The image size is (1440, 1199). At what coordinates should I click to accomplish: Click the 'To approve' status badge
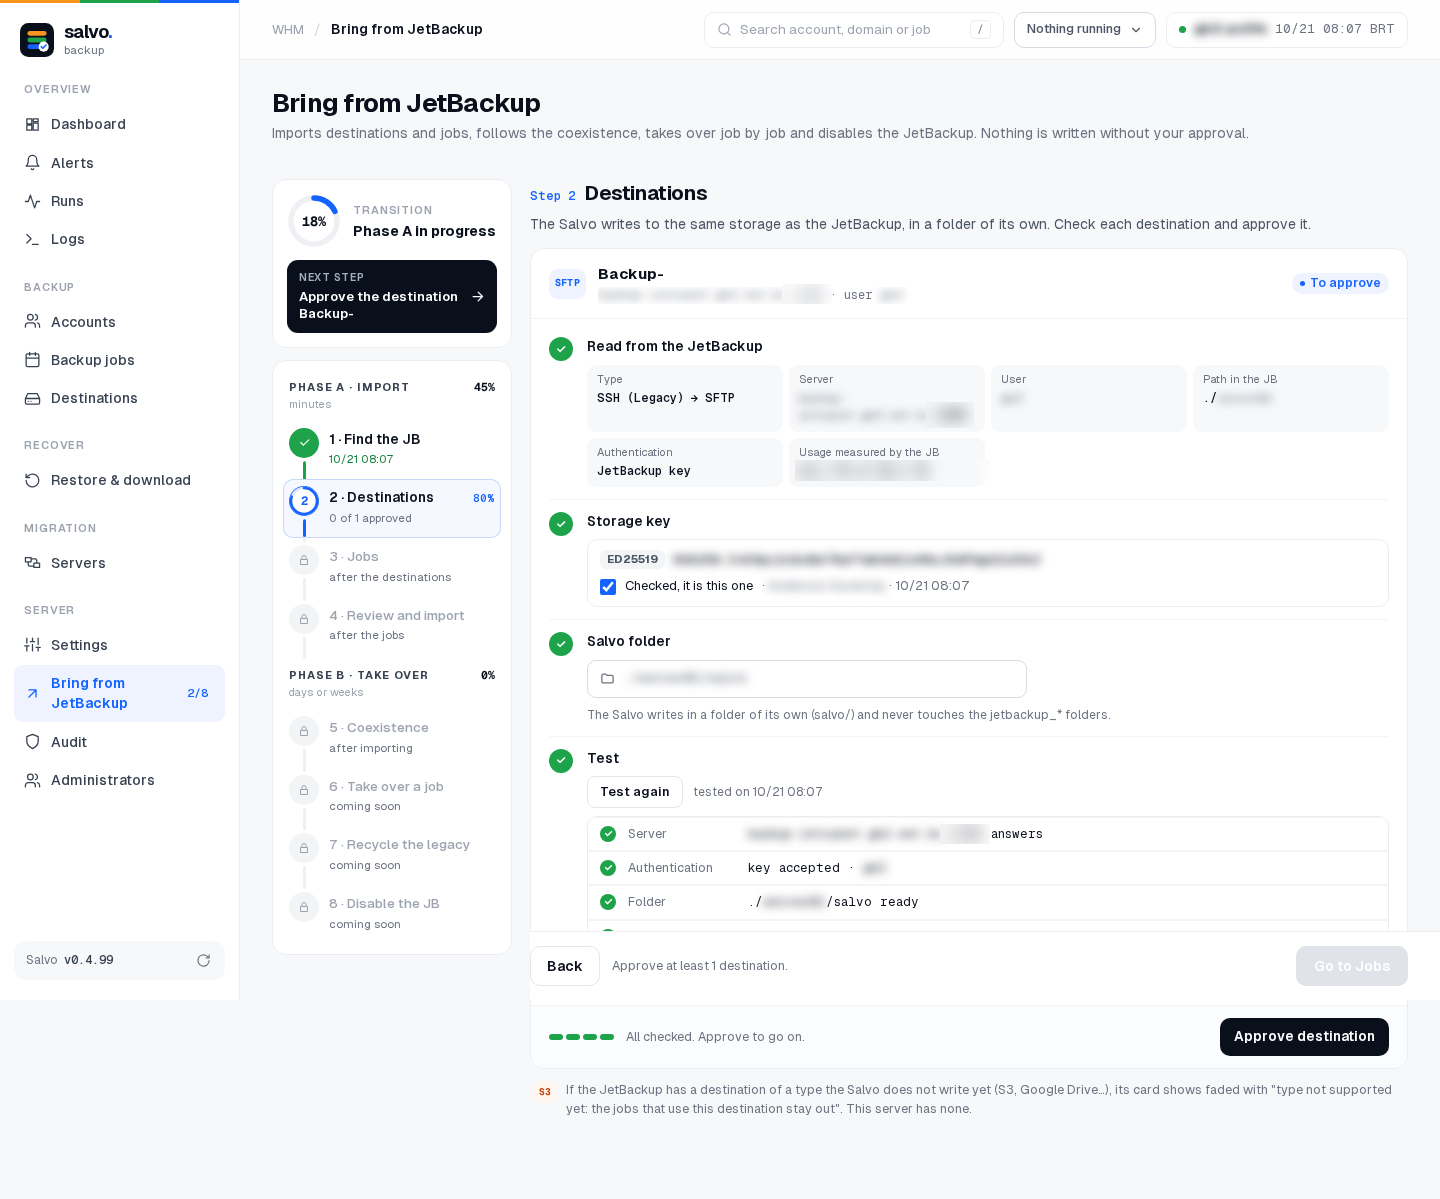[1340, 283]
